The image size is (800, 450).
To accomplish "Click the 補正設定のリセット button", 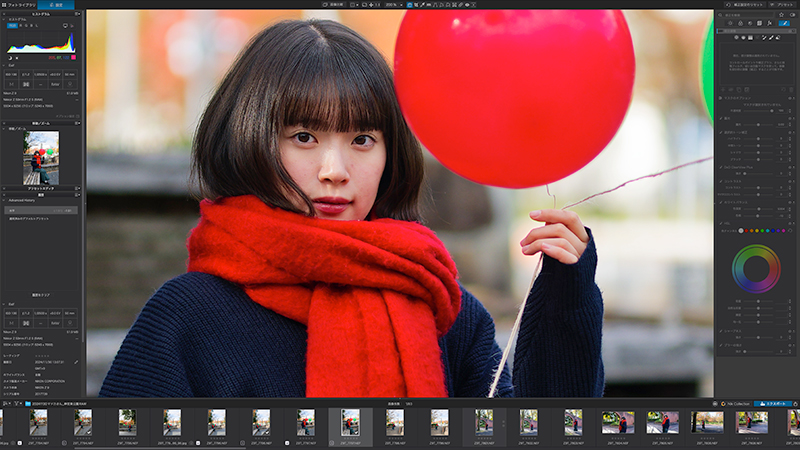I will tap(745, 5).
